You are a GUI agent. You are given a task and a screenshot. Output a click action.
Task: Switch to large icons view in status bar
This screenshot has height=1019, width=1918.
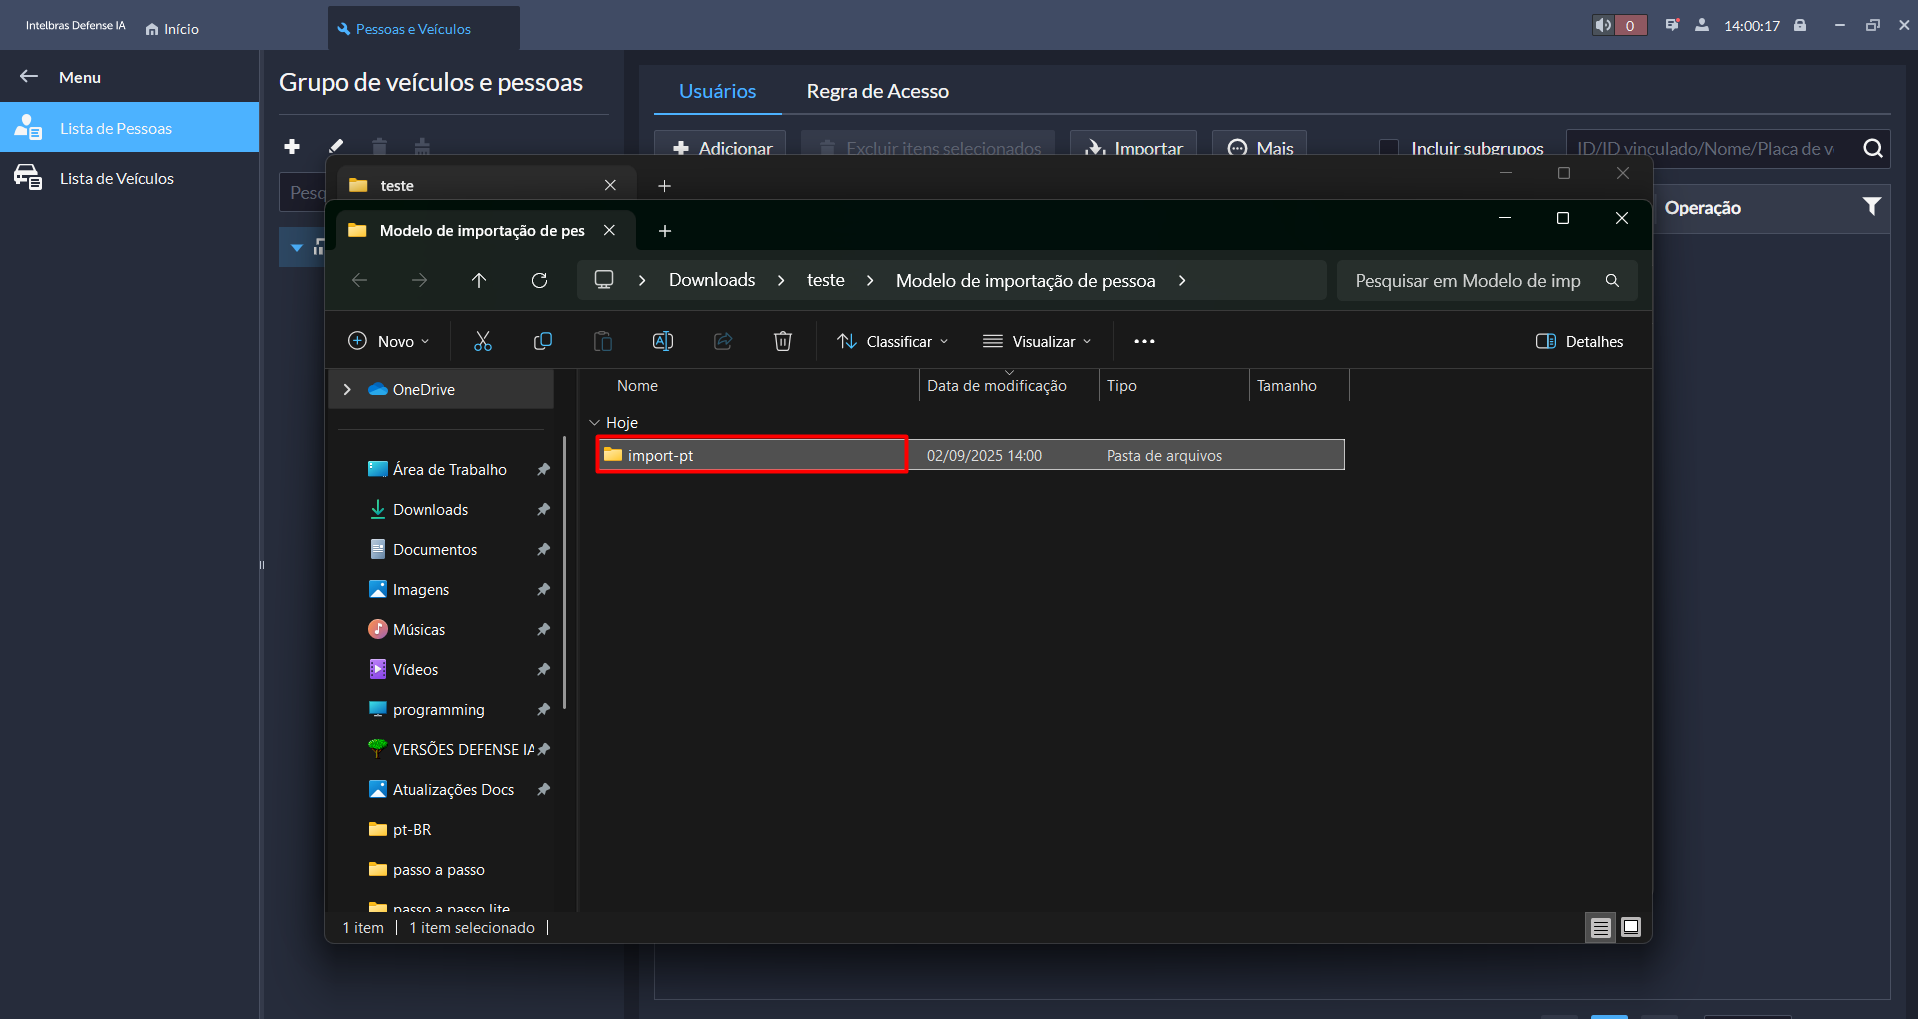click(x=1631, y=927)
